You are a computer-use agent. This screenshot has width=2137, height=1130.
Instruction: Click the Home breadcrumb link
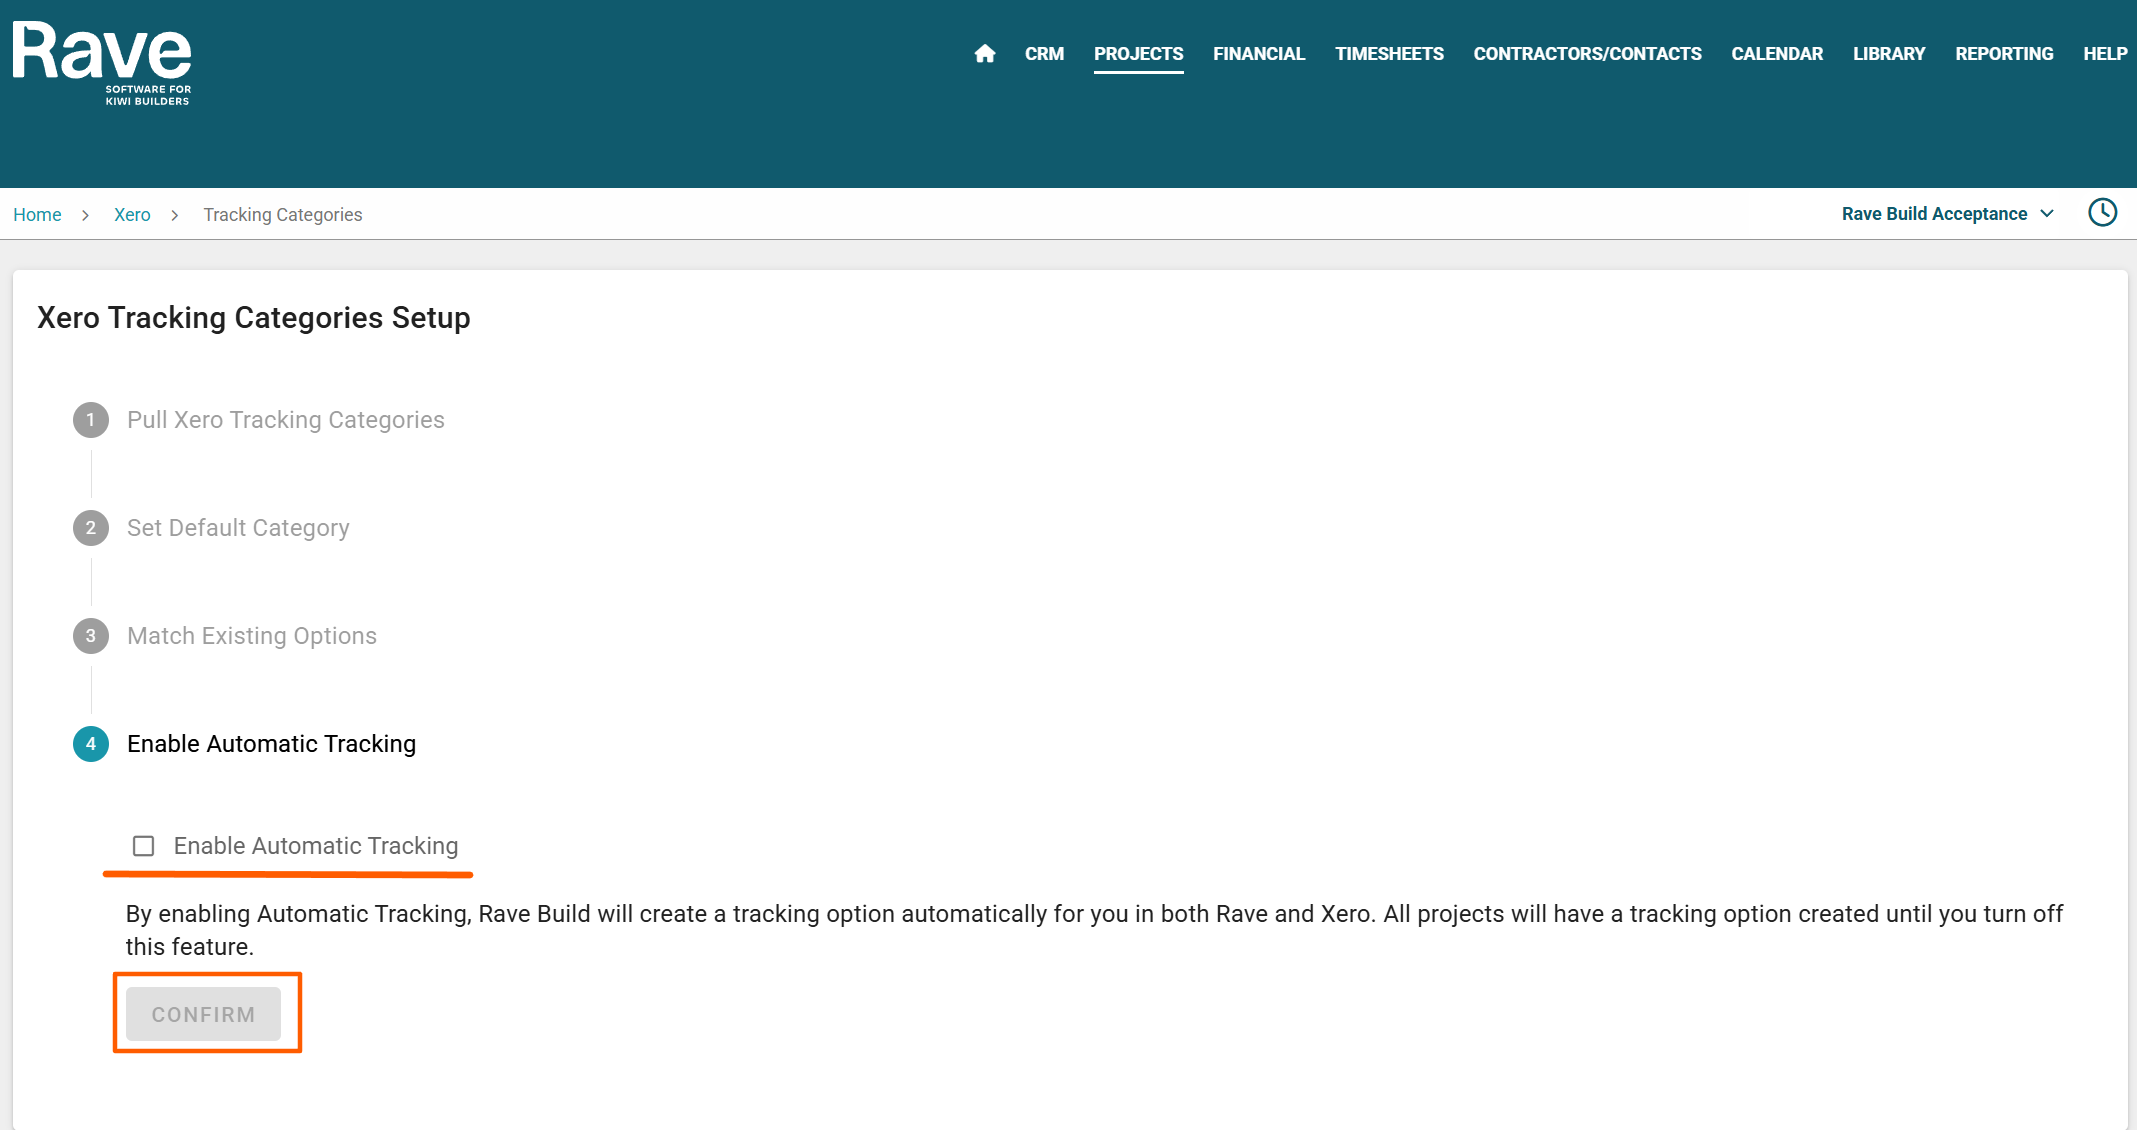click(x=37, y=215)
